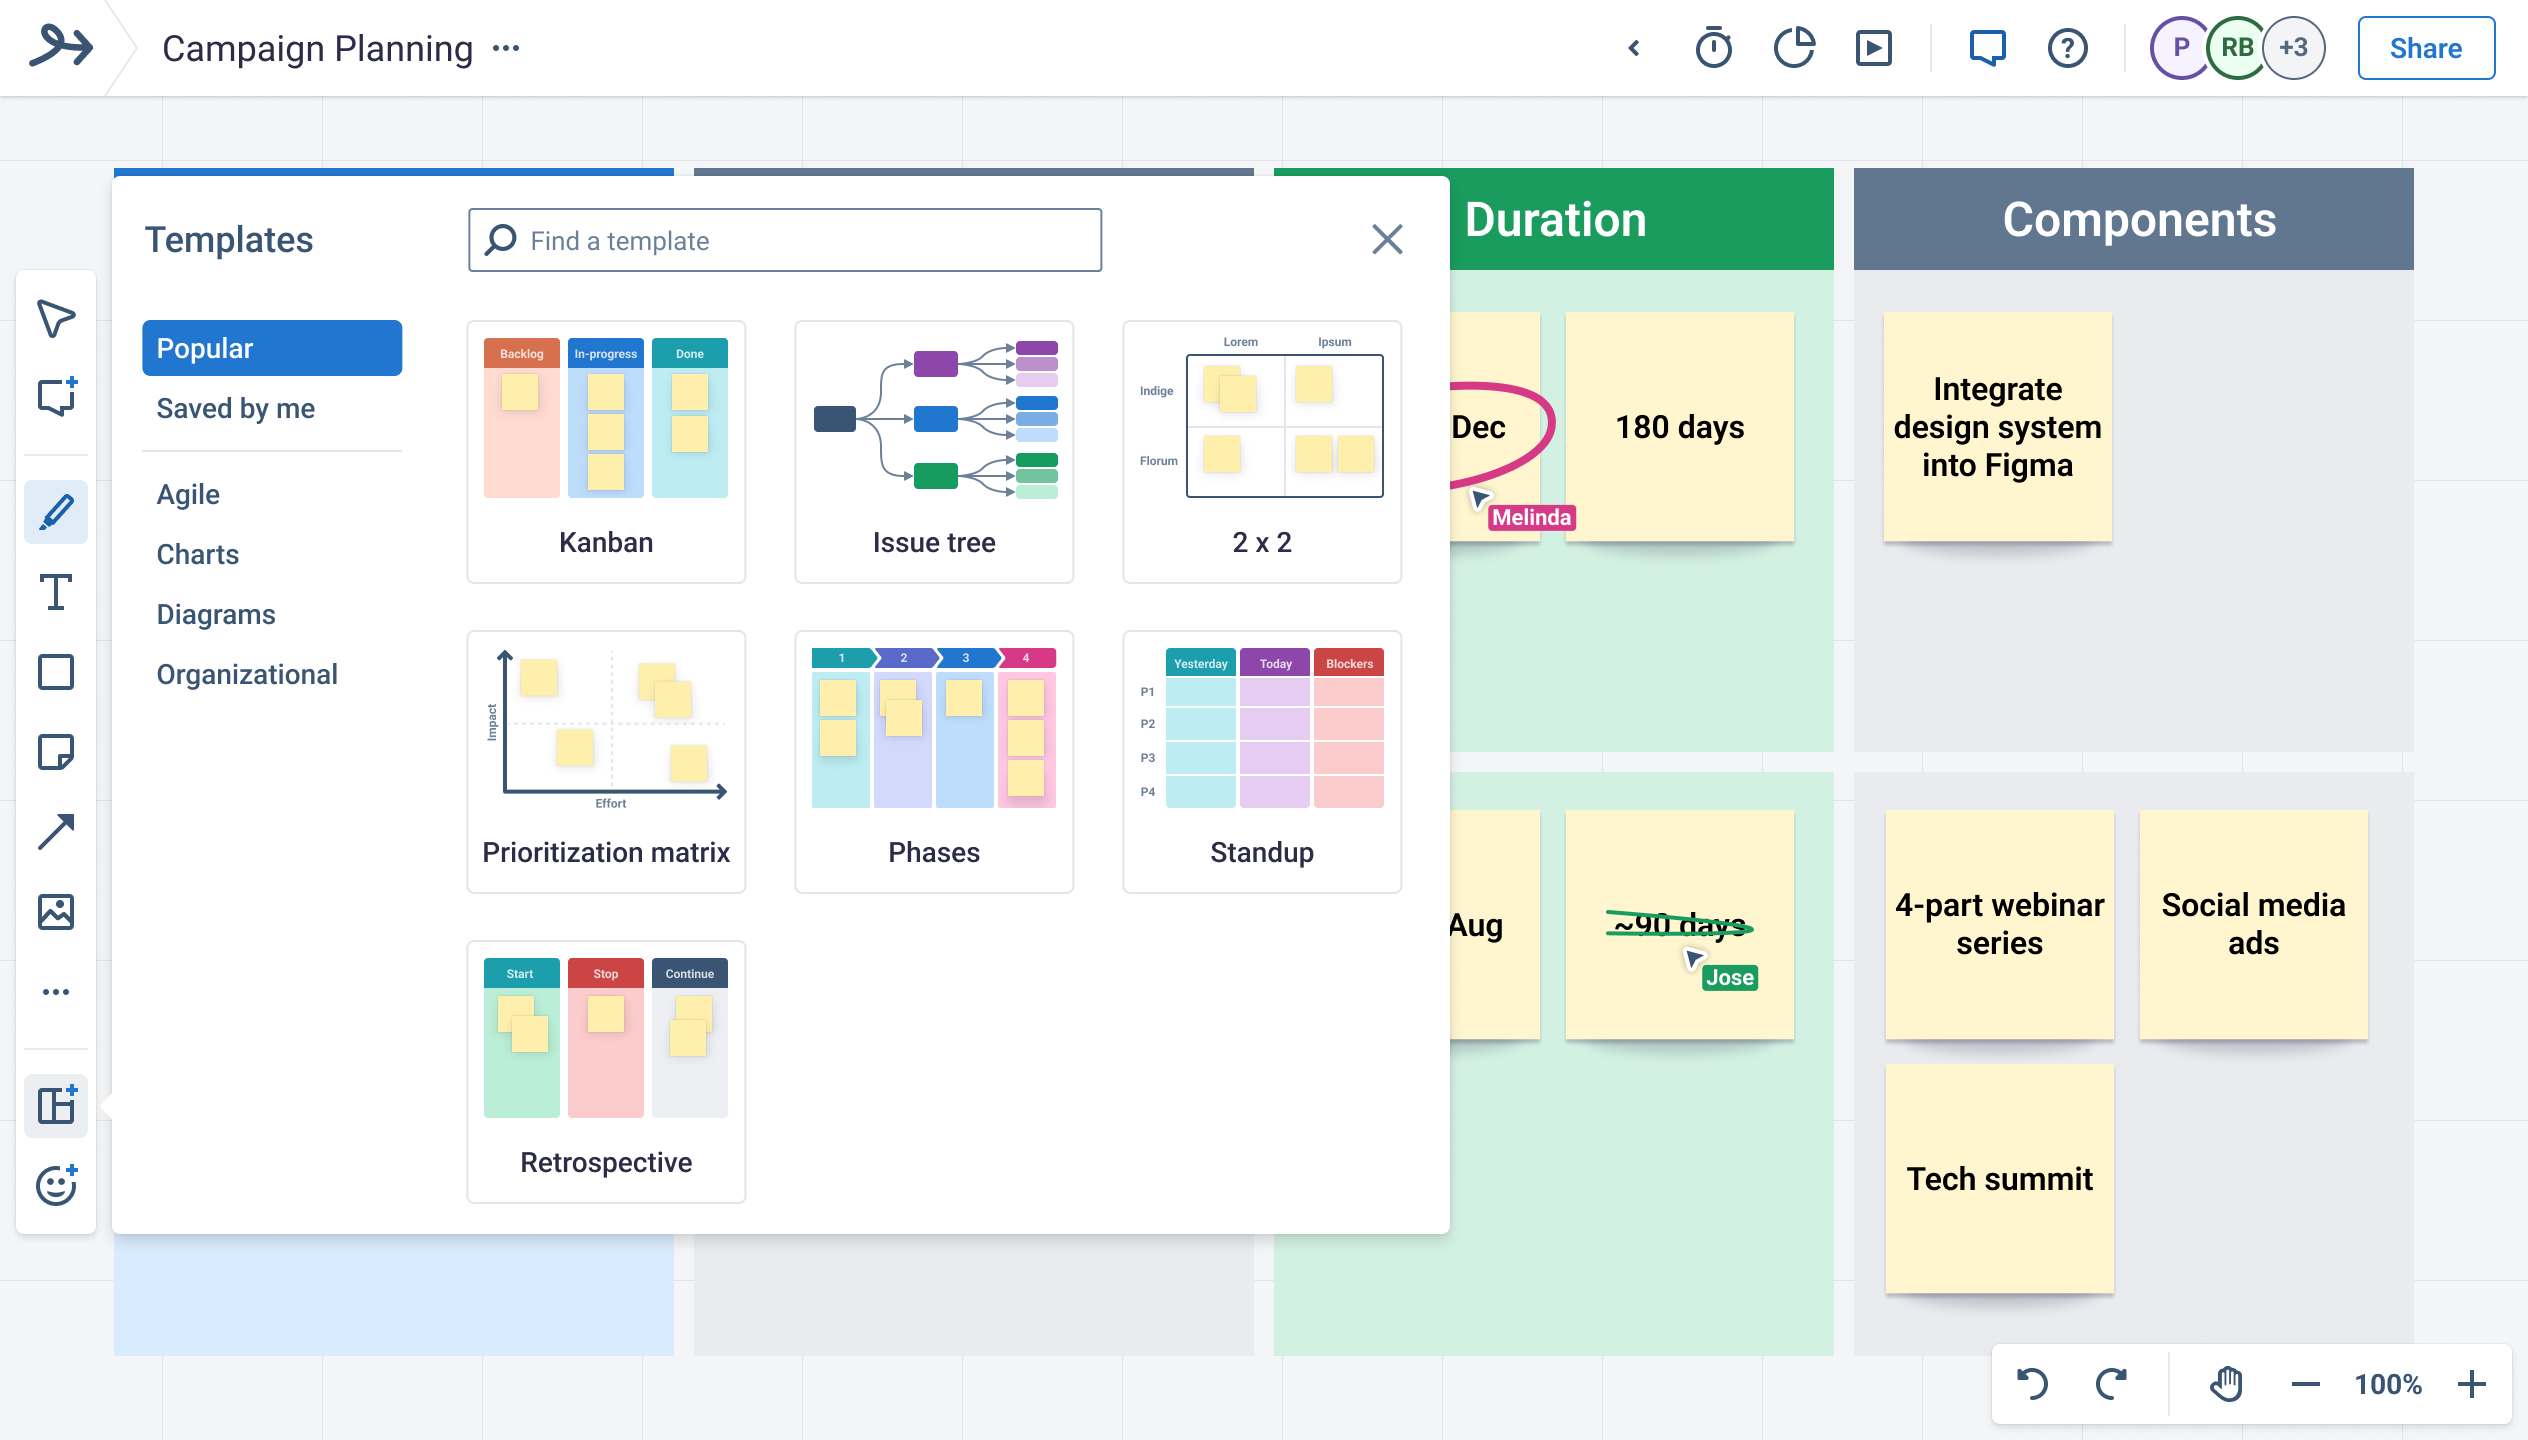This screenshot has width=2528, height=1440.
Task: Choose the Kanban template thumbnail
Action: point(606,450)
